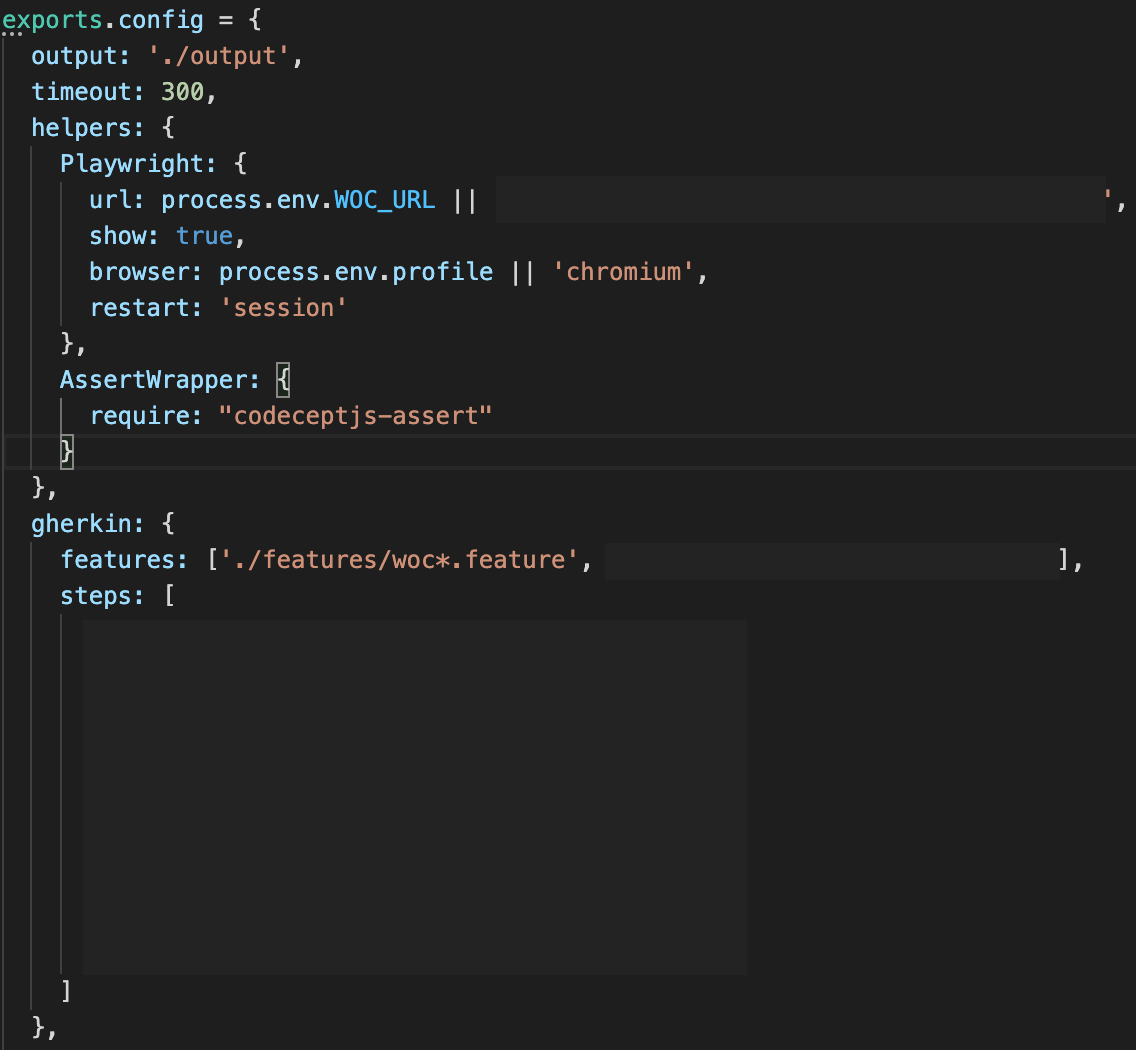Select the './output' string value
1136x1050 pixels.
tap(218, 57)
